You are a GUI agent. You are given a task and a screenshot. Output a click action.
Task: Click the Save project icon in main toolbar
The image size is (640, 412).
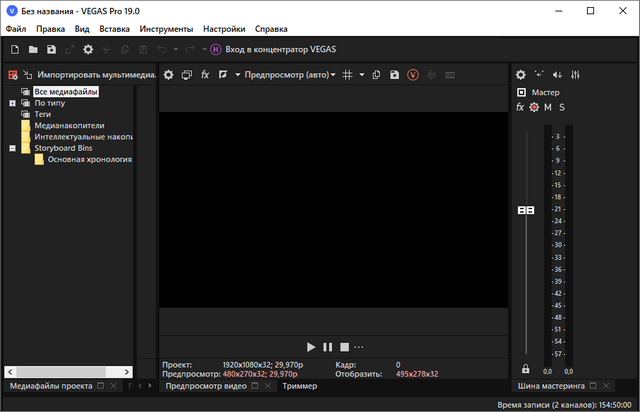(51, 49)
